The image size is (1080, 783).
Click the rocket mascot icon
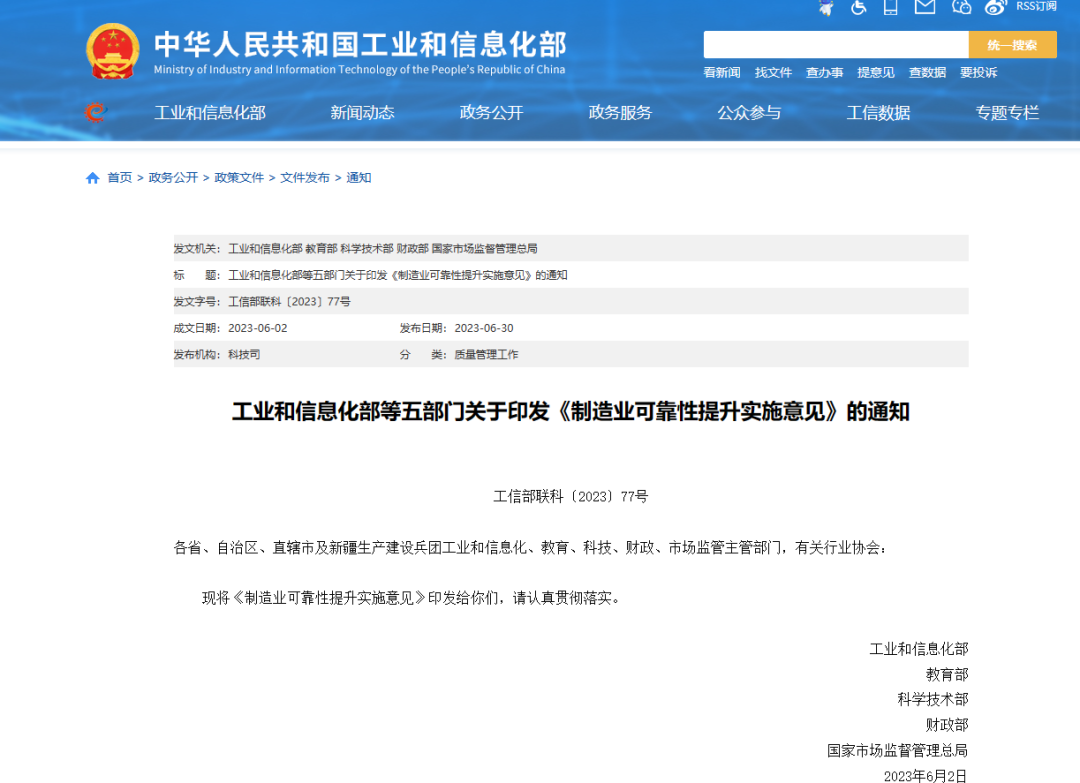click(826, 7)
